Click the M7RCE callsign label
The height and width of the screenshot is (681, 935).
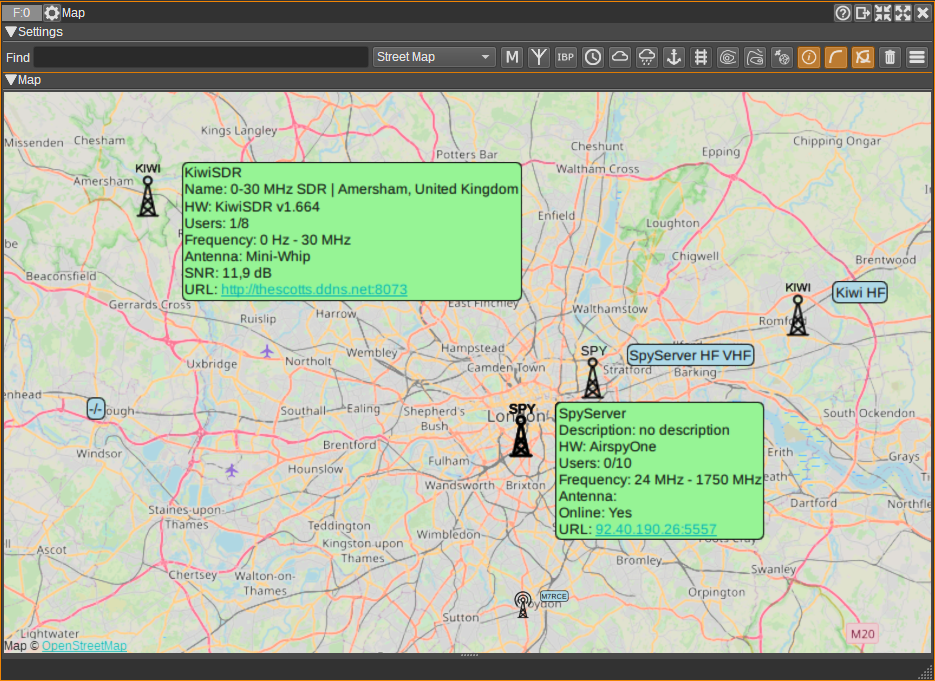tap(554, 596)
